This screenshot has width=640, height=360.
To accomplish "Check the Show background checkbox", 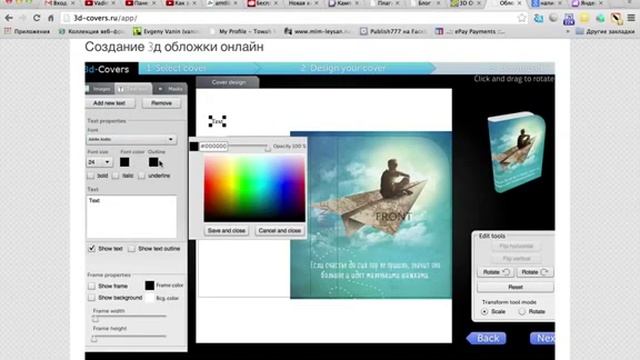I will point(91,298).
